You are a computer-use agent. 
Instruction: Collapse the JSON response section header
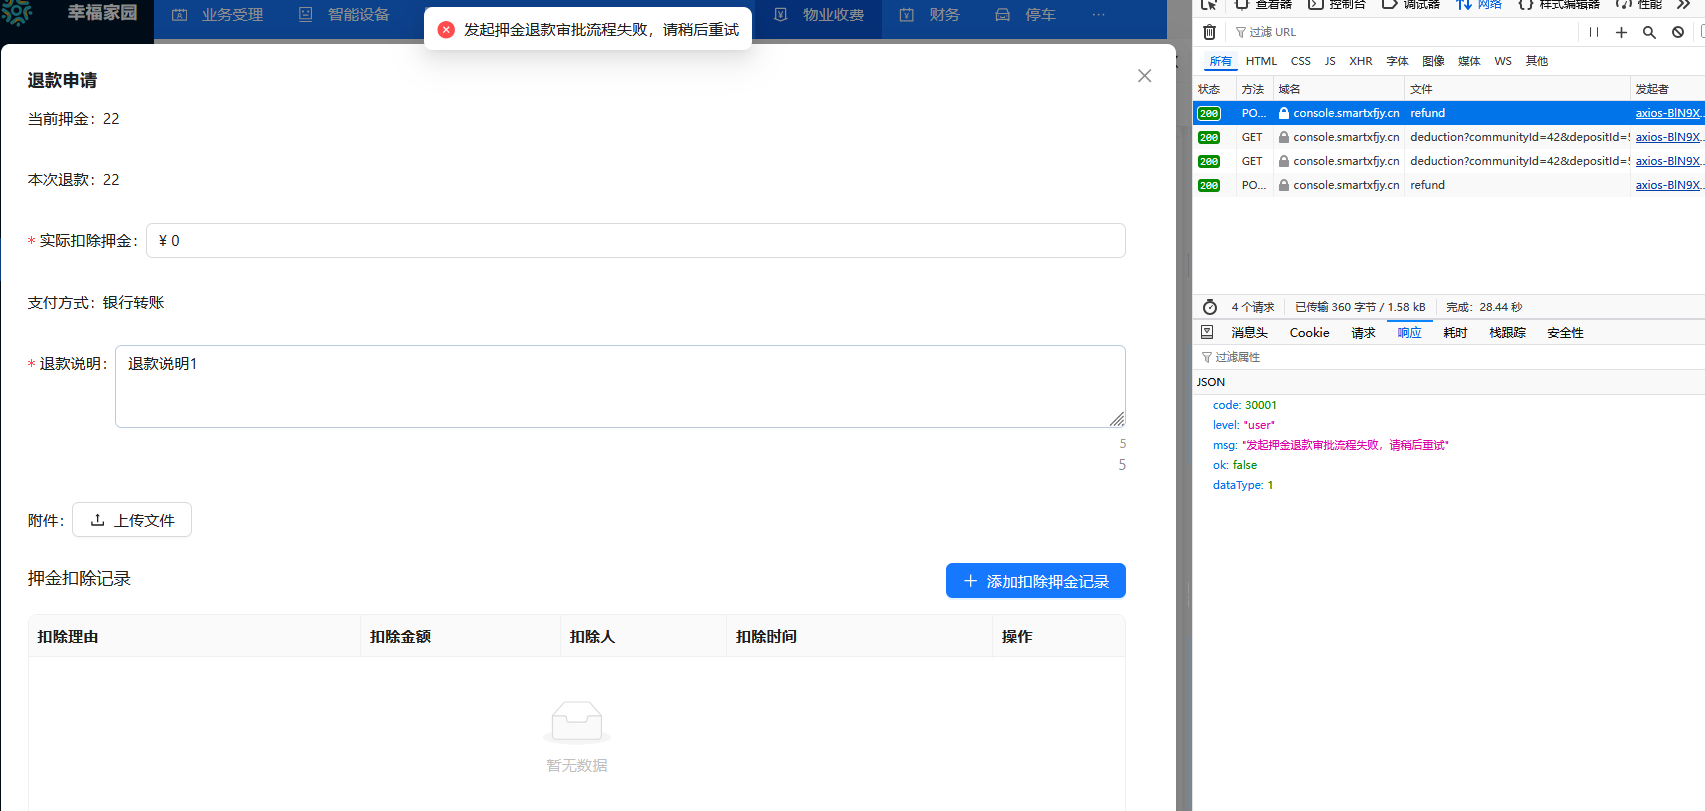coord(1449,382)
